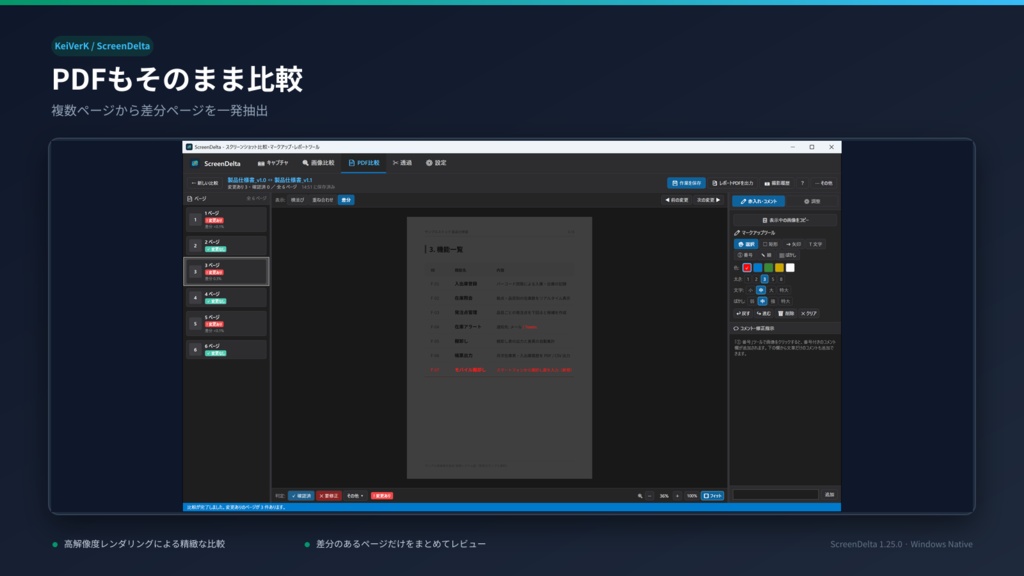Screen dimensions: 1024x576
Task: Select the PDF比較 tab
Action: tap(364, 163)
